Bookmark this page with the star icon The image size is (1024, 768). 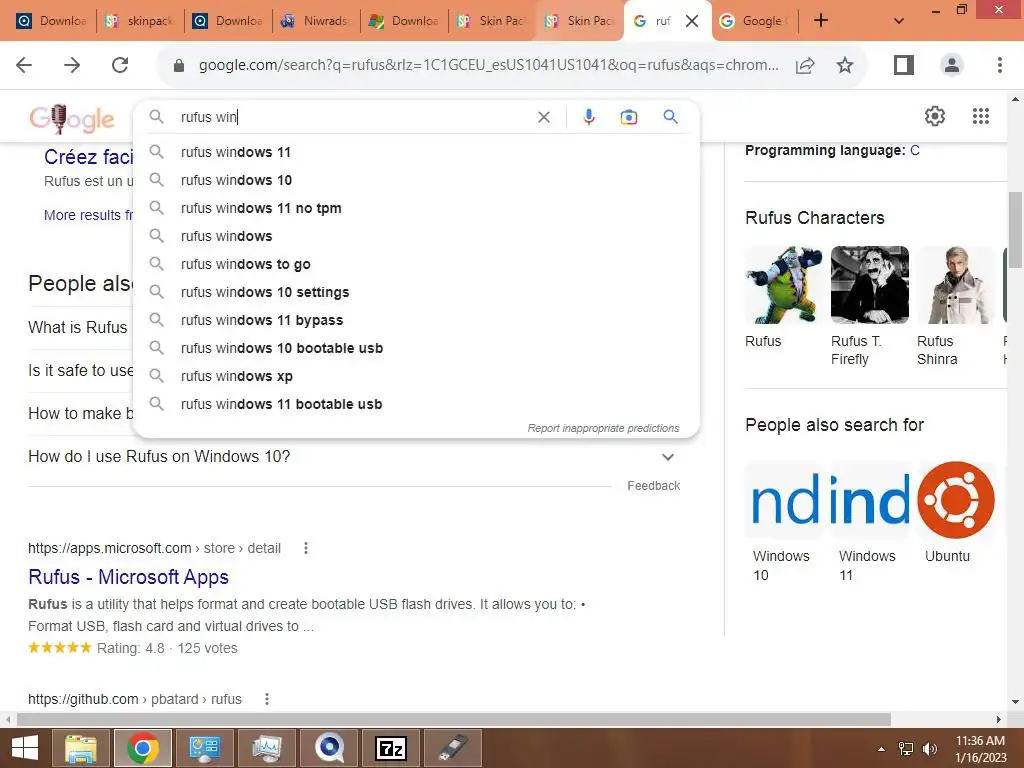tap(845, 65)
